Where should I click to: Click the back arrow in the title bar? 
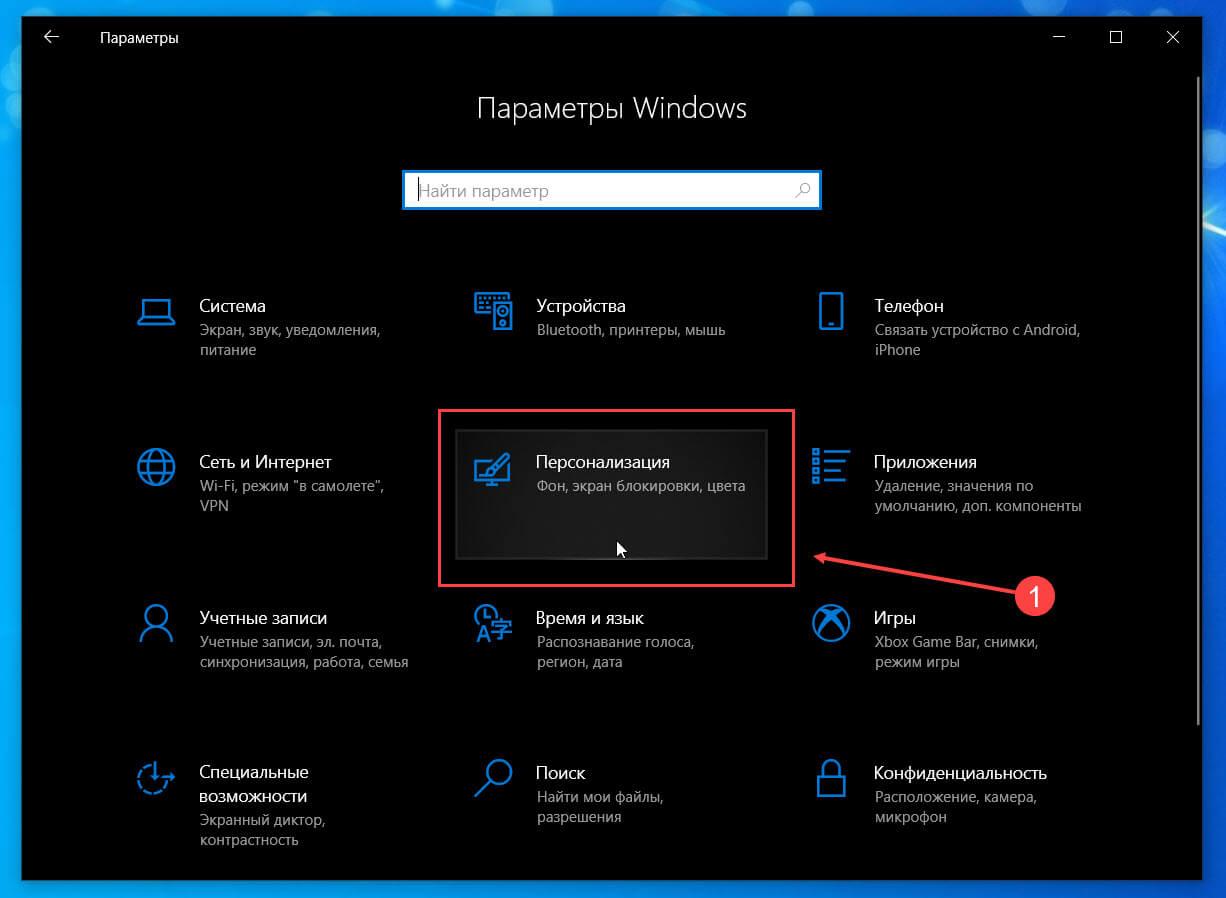tap(51, 38)
